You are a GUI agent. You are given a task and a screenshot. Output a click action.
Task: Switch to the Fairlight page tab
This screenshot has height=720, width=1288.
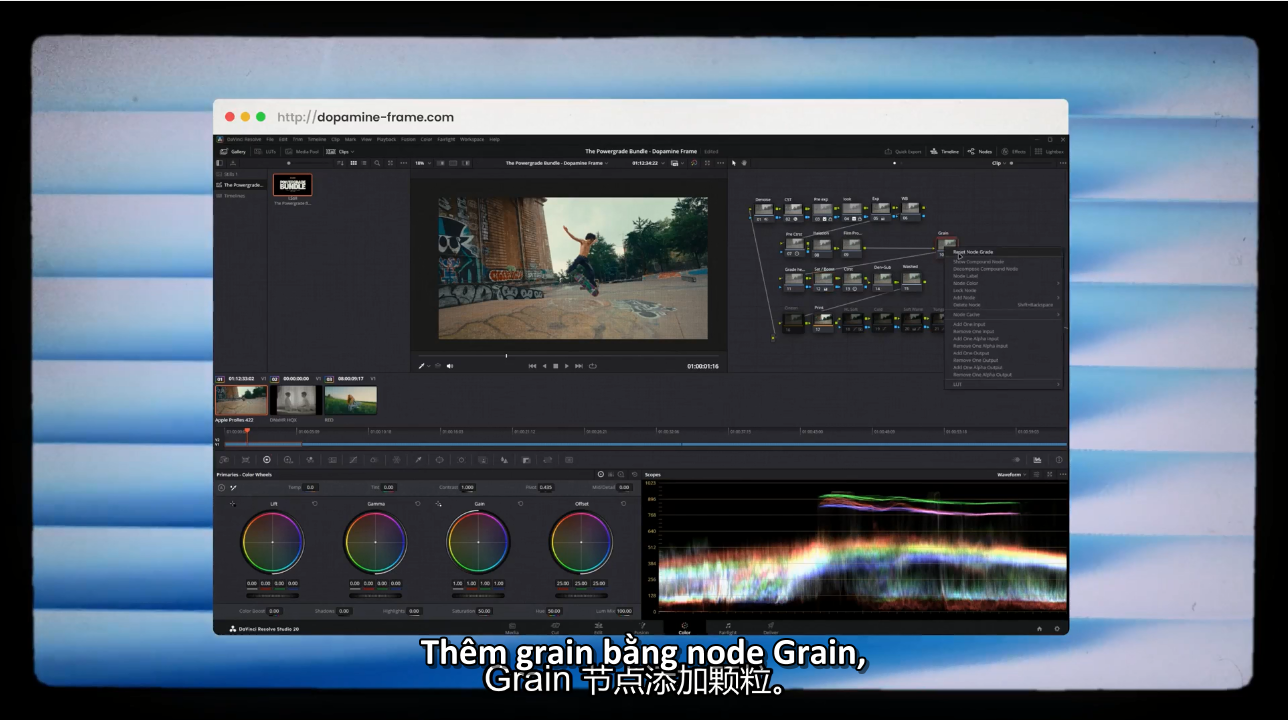727,628
